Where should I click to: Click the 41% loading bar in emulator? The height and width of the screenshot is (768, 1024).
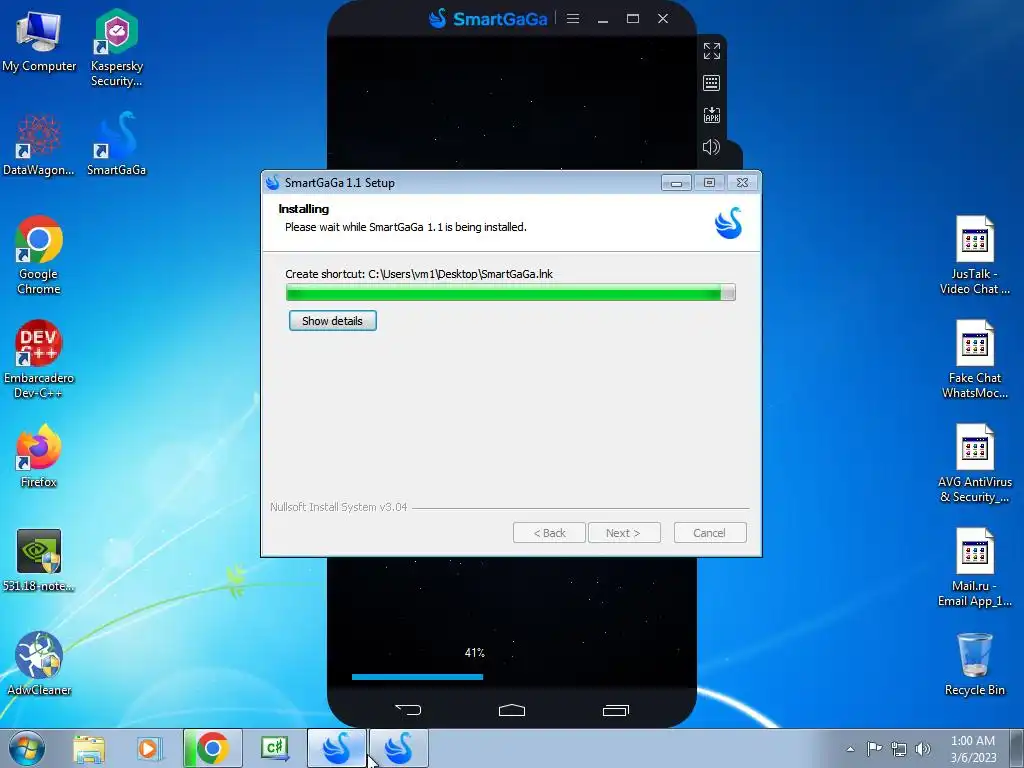pyautogui.click(x=417, y=677)
